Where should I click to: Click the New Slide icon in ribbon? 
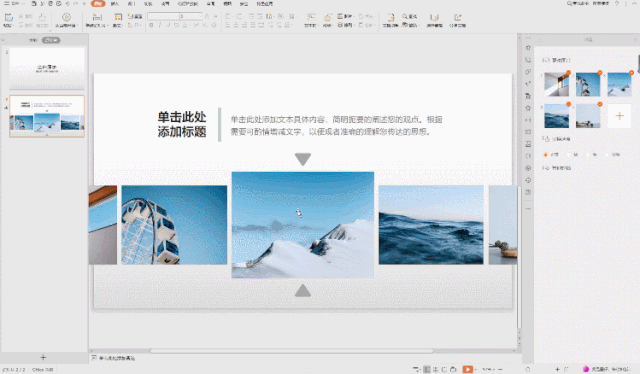[97, 17]
